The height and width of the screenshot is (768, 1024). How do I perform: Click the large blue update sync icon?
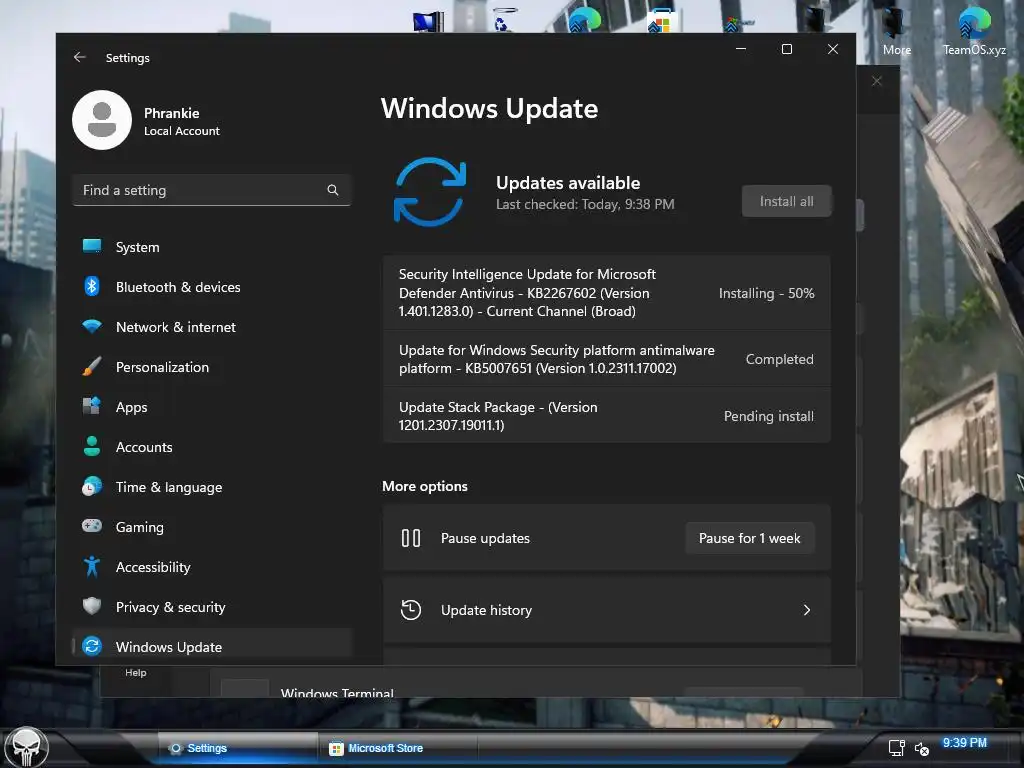430,192
